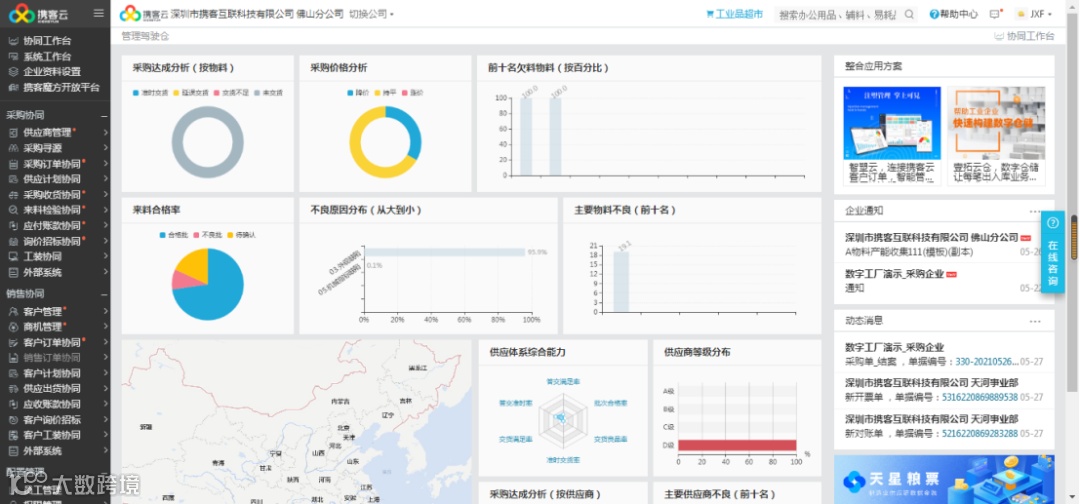Expand the 客户管理 submenu arrow
Image resolution: width=1080 pixels, height=504 pixels.
tap(105, 311)
